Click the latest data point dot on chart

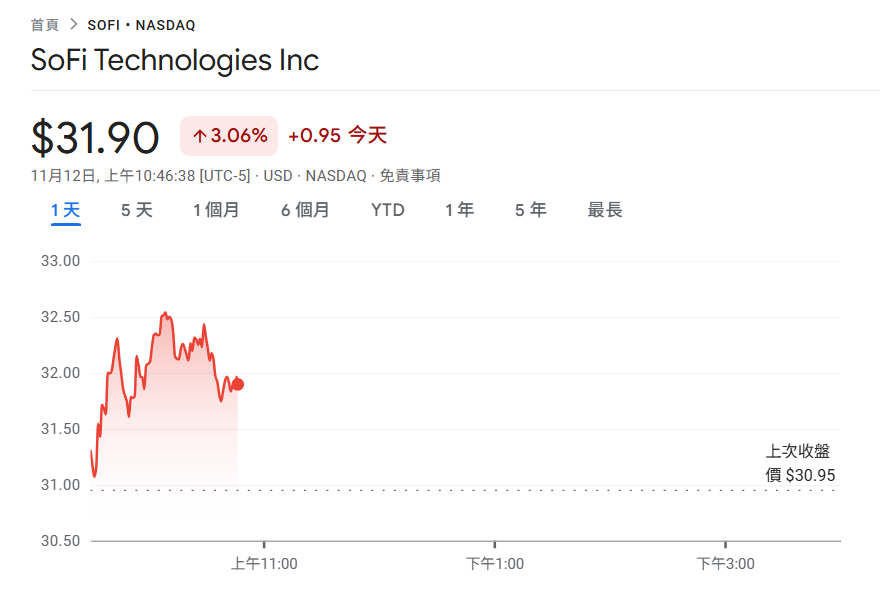click(237, 382)
